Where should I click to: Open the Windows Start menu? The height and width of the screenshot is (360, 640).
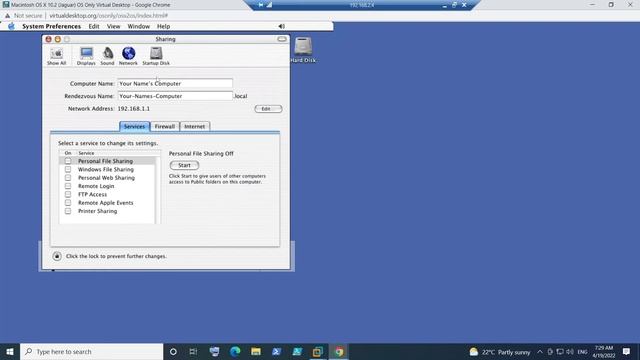coord(10,351)
